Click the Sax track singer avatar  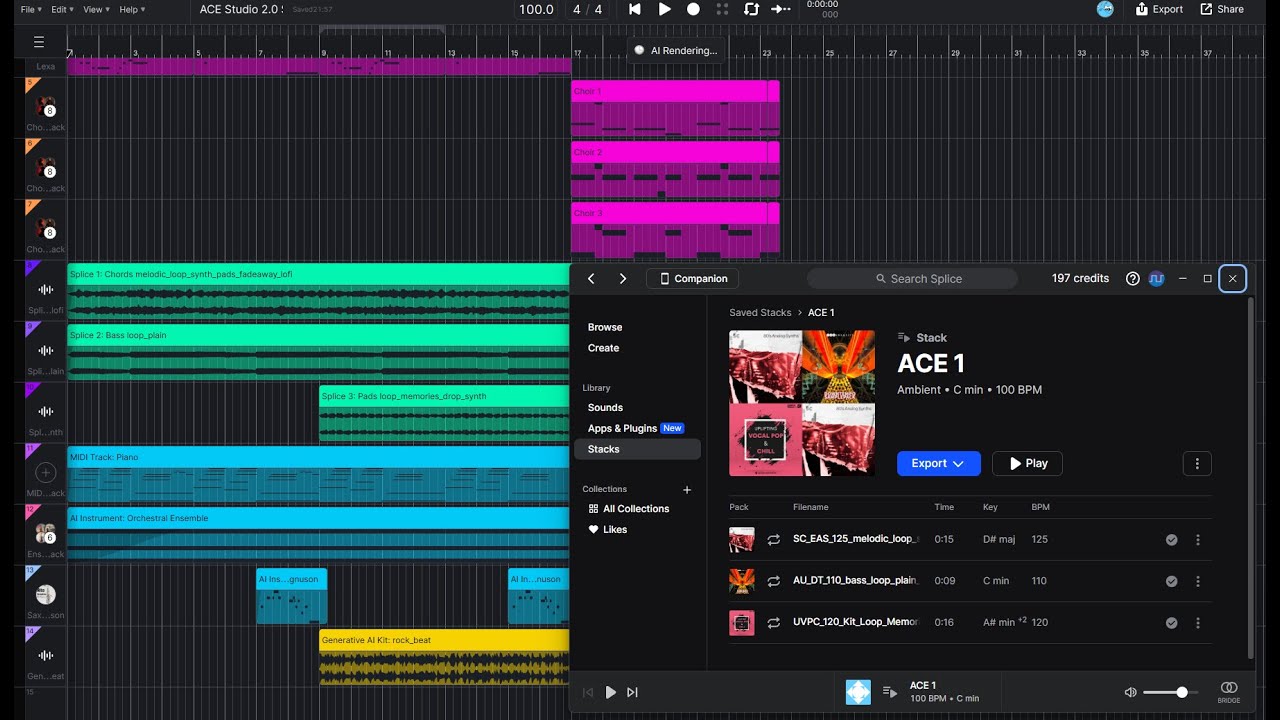(x=46, y=594)
